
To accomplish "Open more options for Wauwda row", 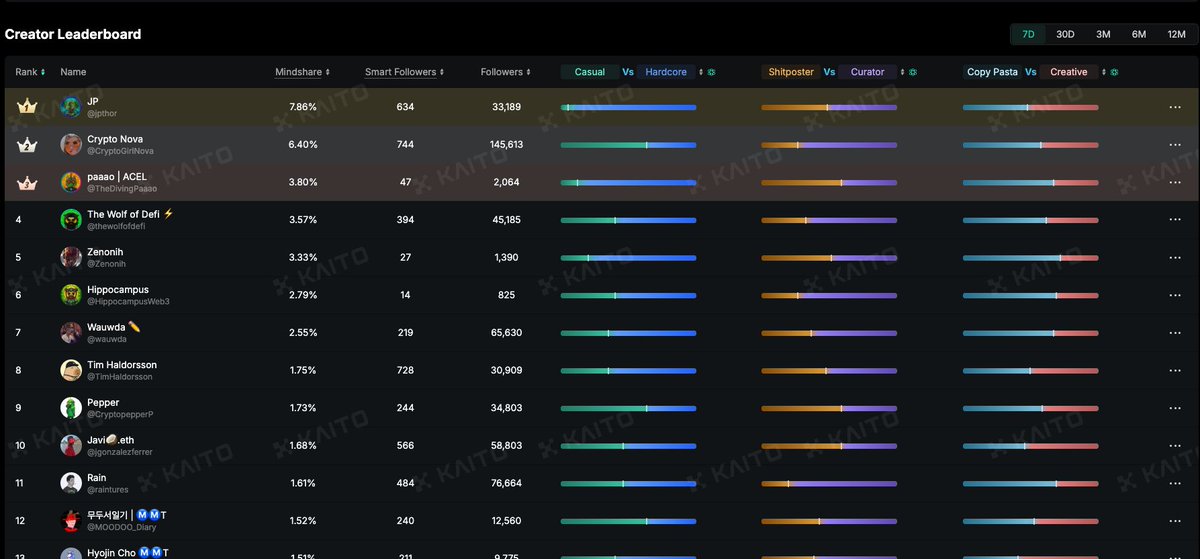I will pyautogui.click(x=1175, y=333).
